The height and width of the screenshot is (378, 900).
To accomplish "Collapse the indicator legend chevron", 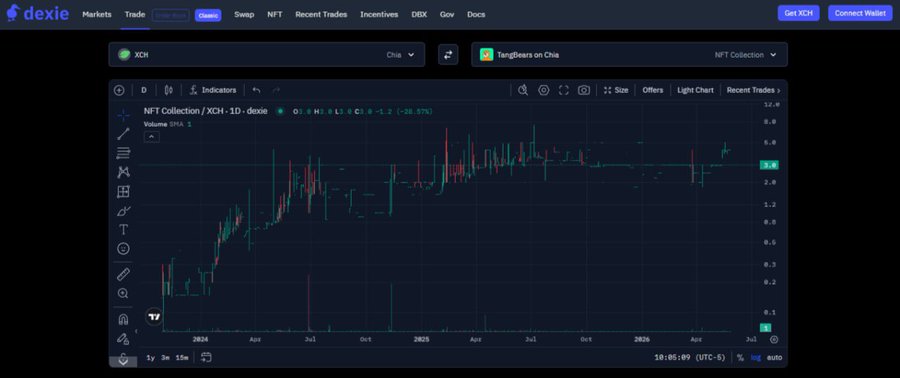I will (152, 137).
